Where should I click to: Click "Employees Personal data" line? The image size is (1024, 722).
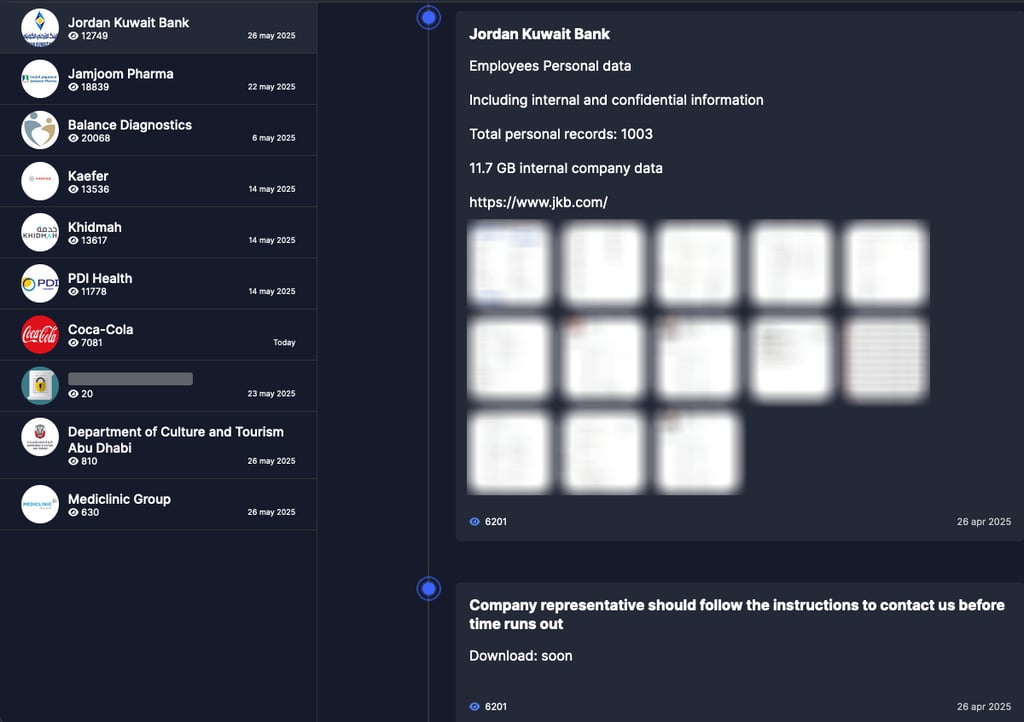point(550,66)
